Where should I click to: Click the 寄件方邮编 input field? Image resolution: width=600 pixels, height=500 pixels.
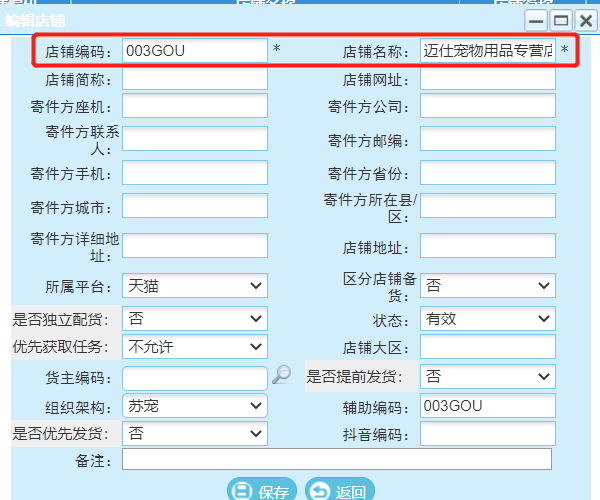[488, 138]
